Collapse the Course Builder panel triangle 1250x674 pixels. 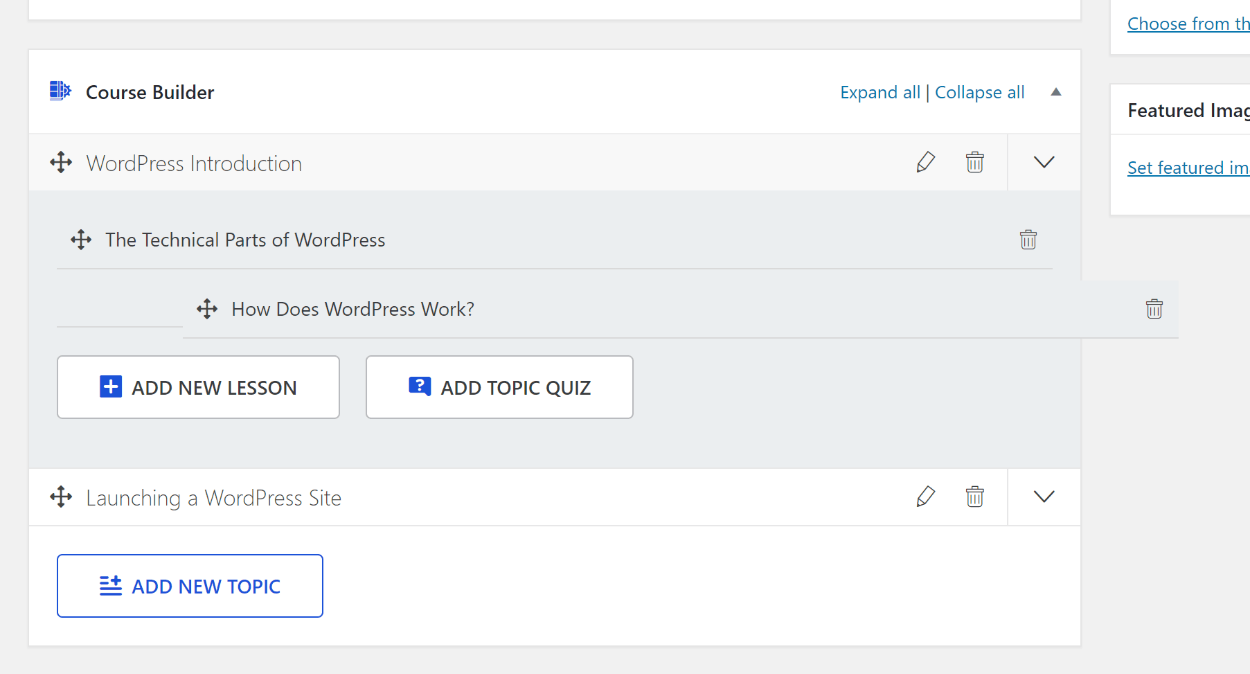tap(1056, 92)
